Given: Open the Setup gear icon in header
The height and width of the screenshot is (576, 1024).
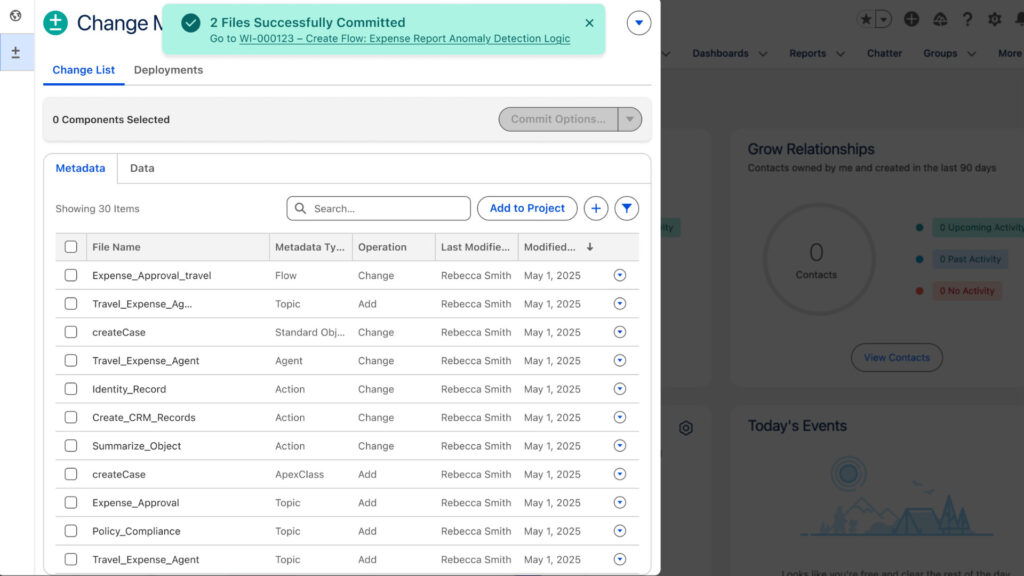Looking at the screenshot, I should point(994,19).
